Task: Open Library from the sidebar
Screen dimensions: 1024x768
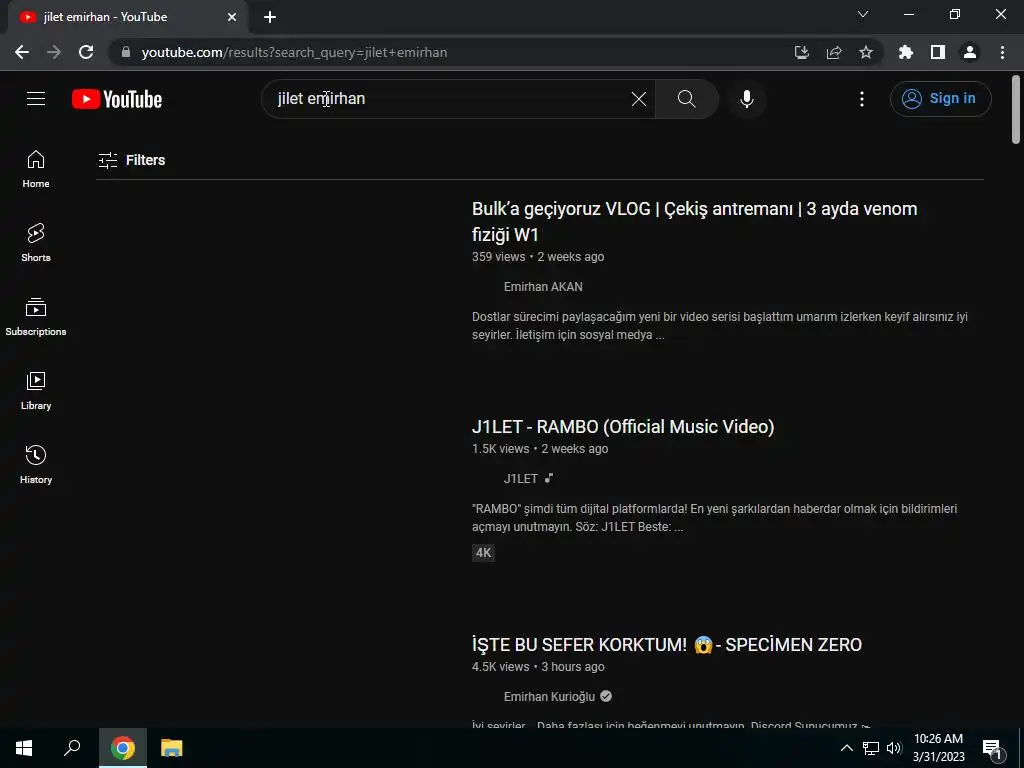Action: tap(36, 391)
